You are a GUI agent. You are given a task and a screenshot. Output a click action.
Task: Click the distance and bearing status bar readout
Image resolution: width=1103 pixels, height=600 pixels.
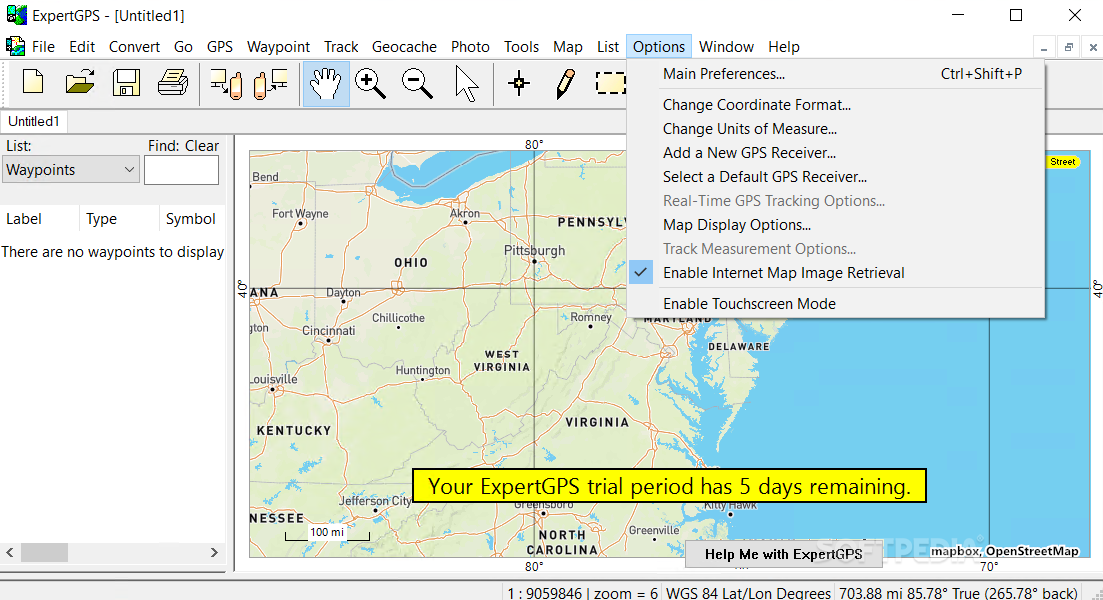tap(958, 593)
